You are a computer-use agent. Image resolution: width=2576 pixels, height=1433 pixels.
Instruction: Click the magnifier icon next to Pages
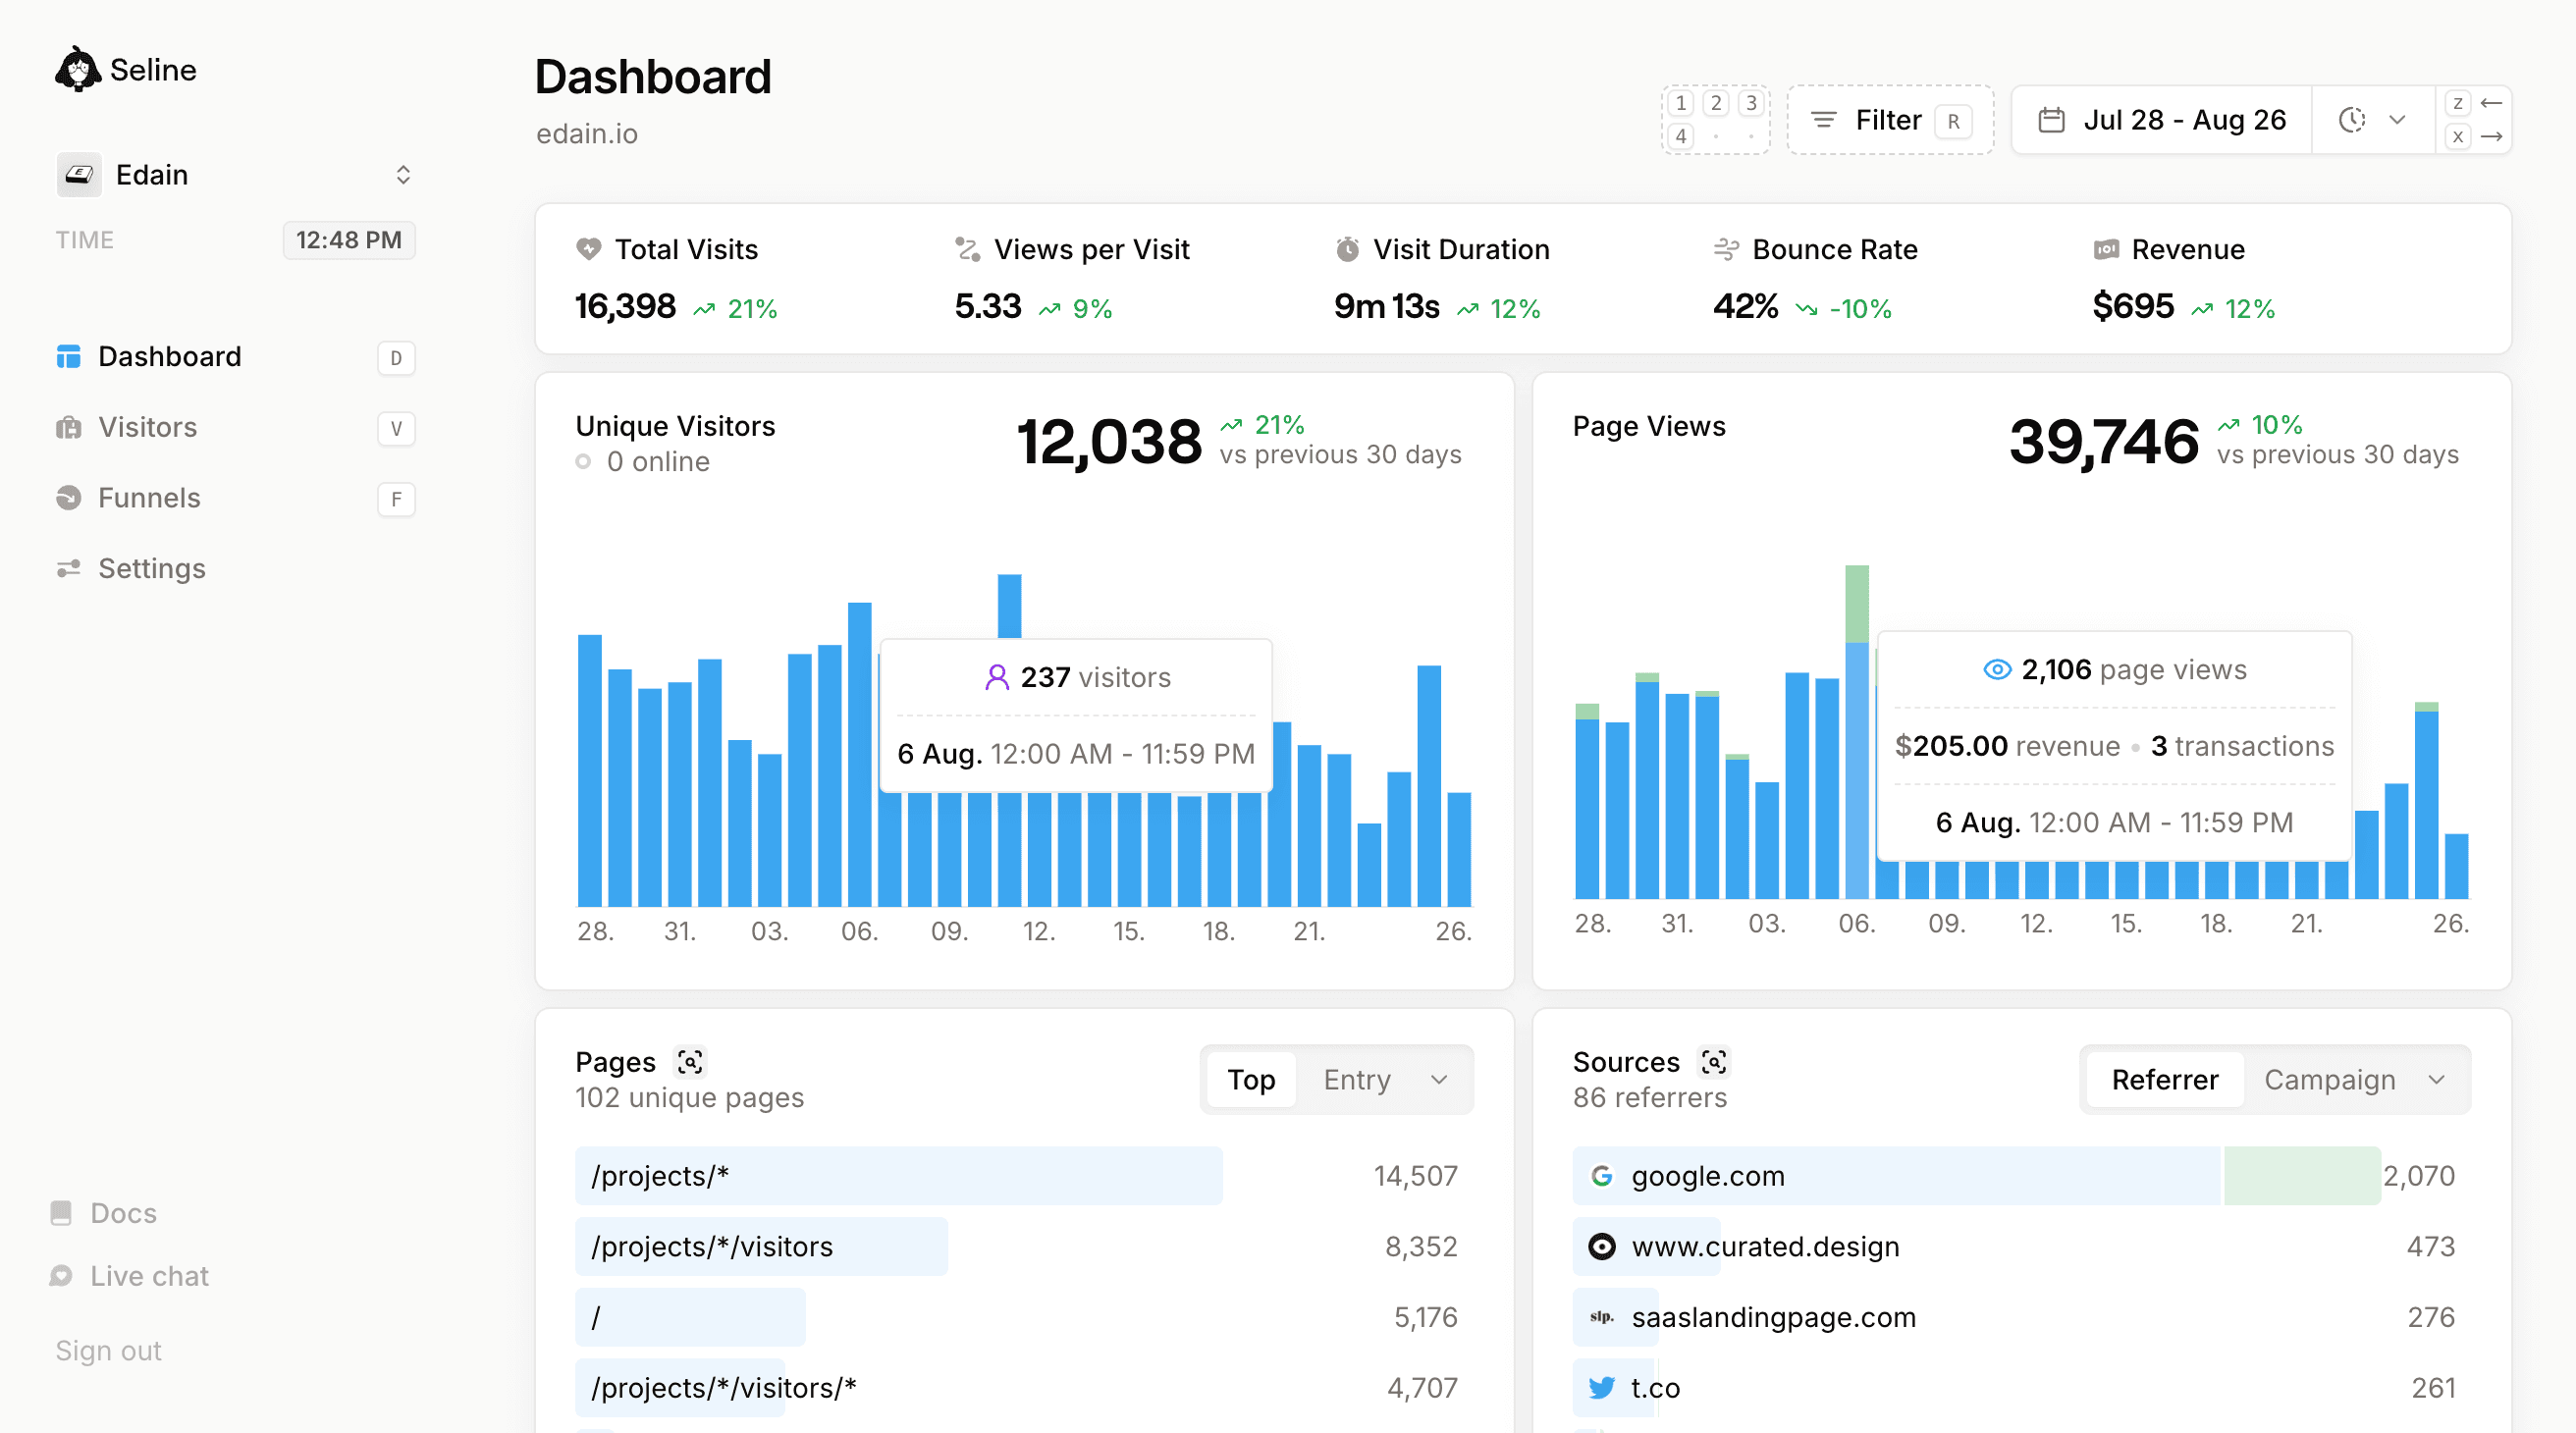[x=691, y=1062]
